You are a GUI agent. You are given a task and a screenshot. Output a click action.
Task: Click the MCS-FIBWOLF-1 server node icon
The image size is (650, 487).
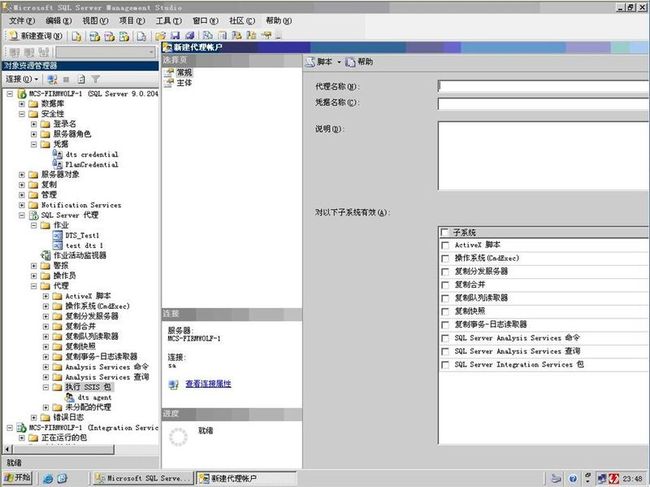[22, 94]
